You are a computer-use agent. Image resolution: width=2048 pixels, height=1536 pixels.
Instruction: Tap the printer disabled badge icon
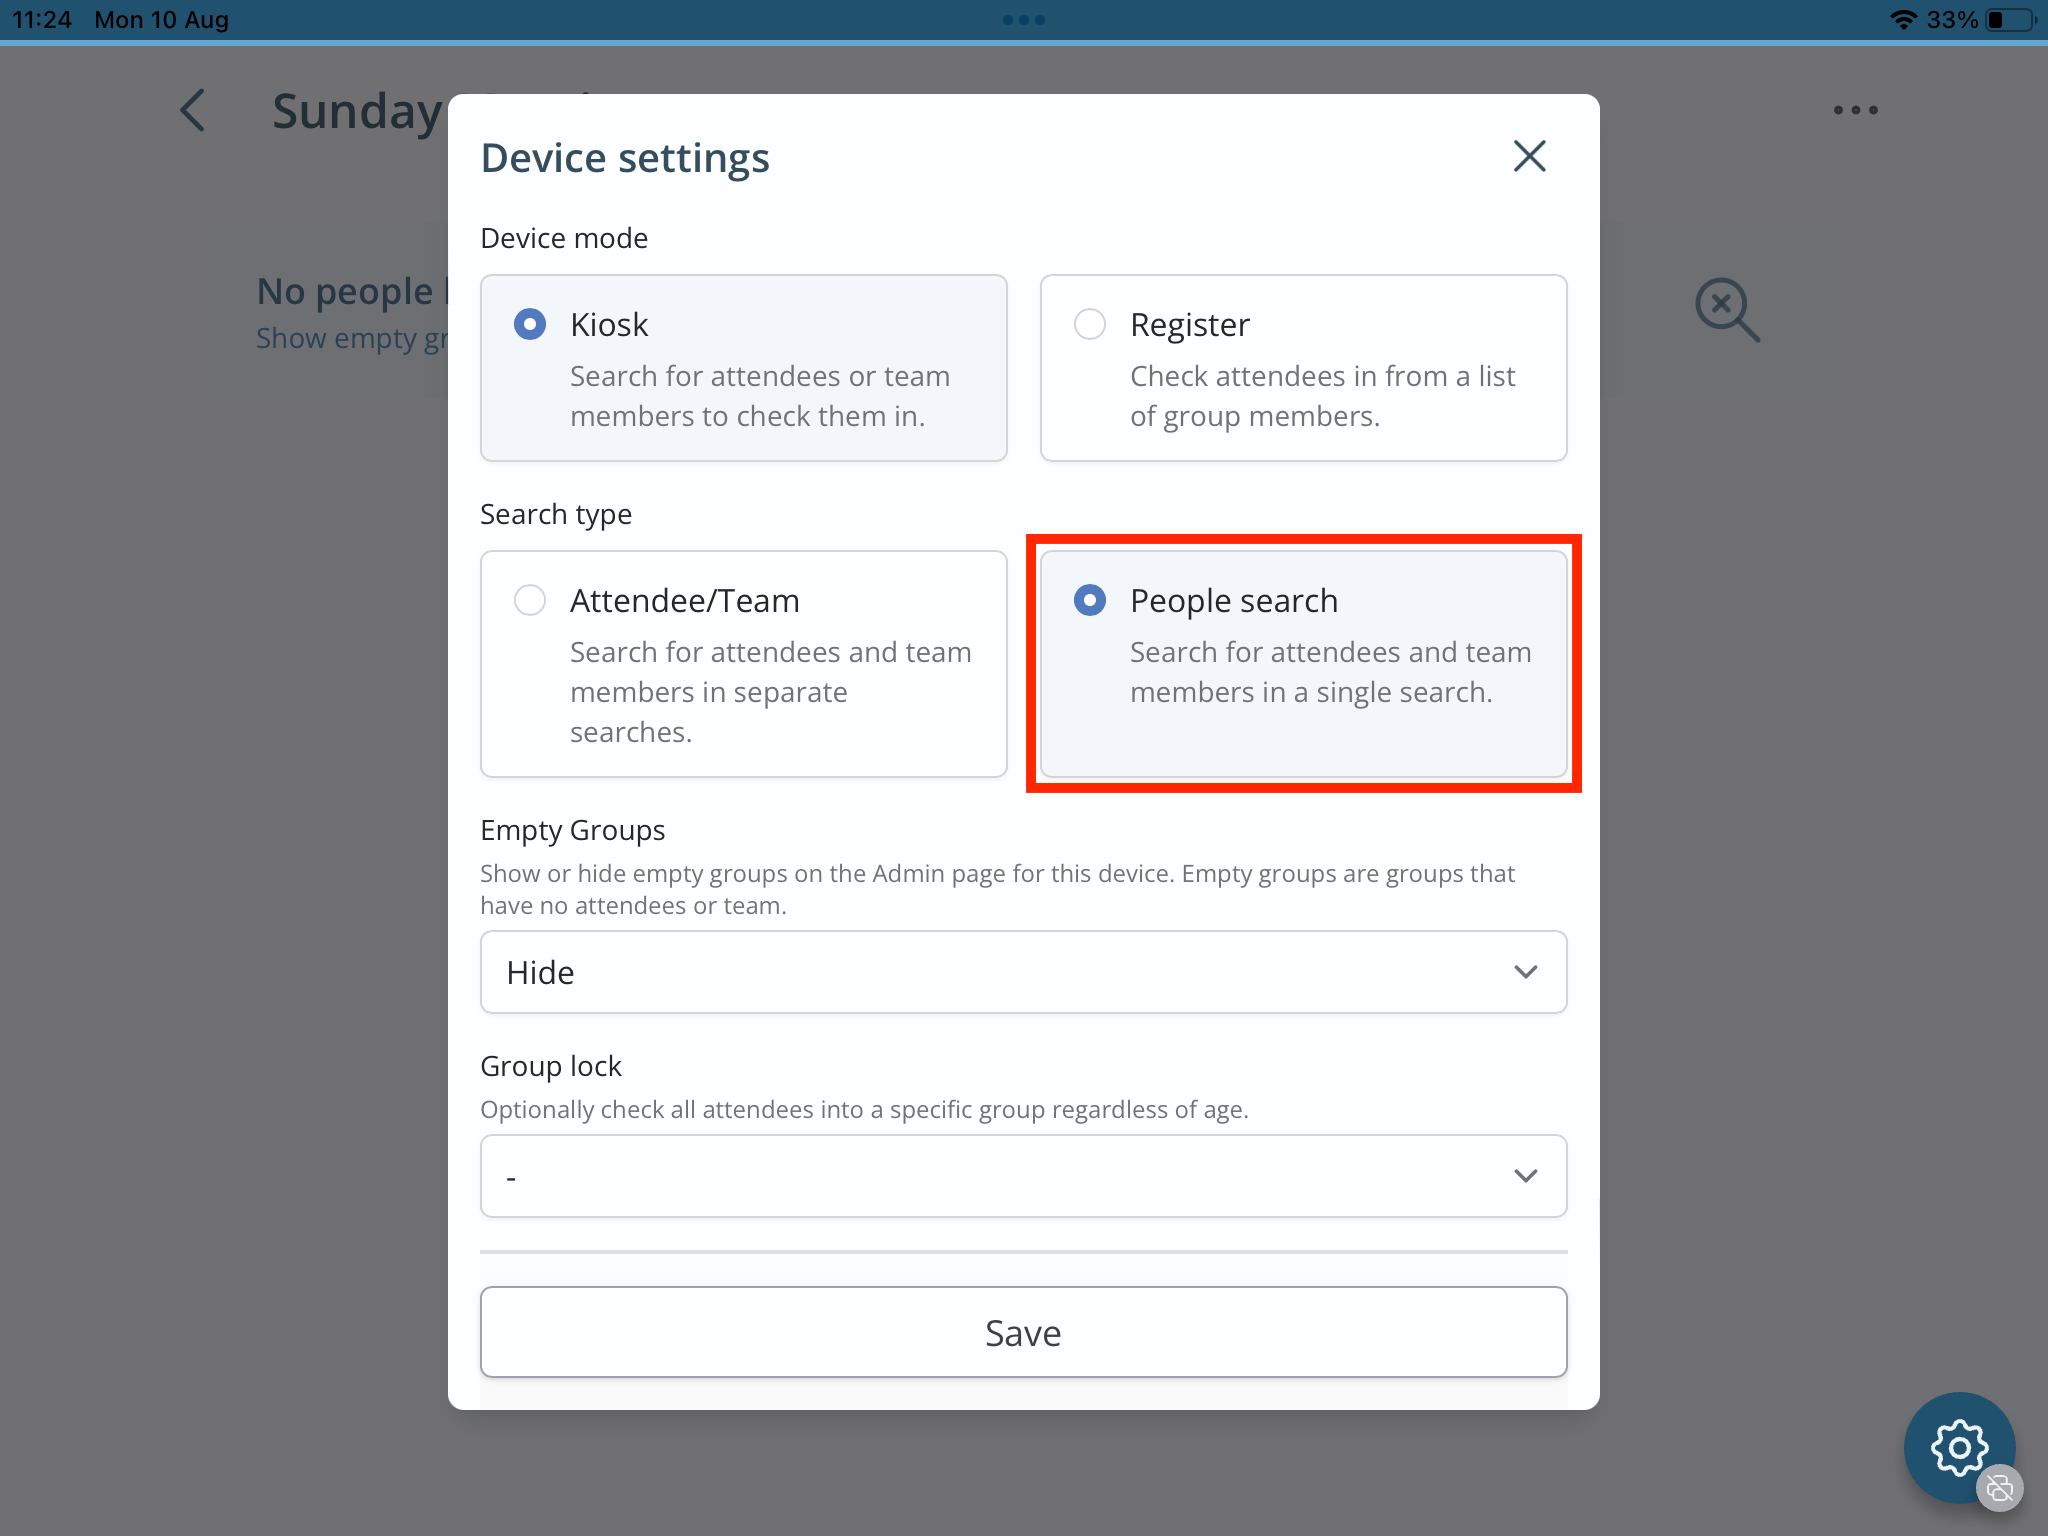coord(2000,1488)
